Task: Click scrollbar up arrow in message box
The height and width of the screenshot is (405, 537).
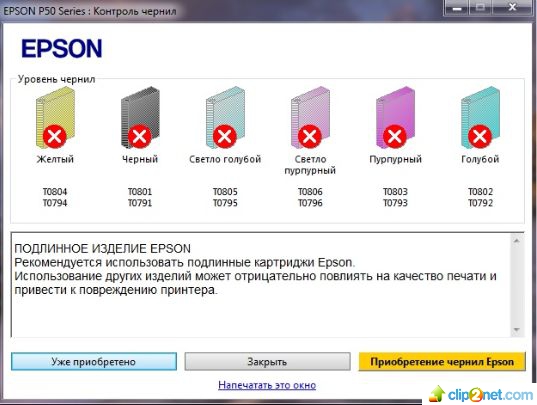Action: click(516, 241)
